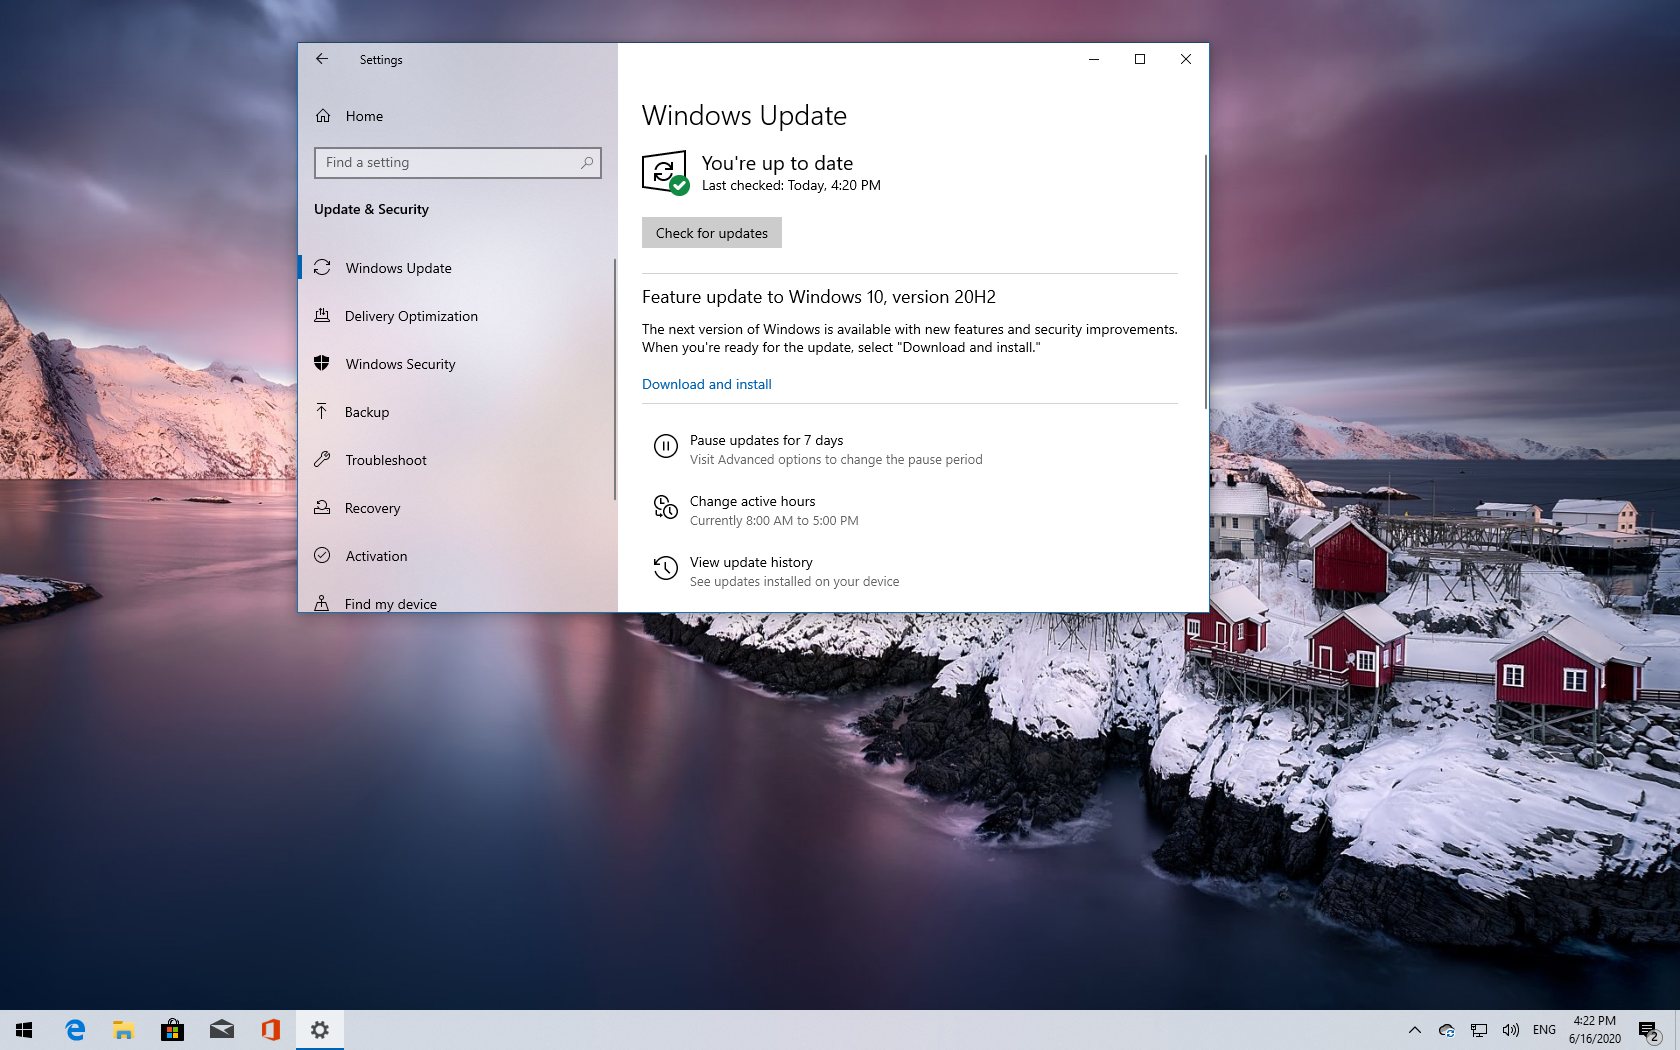Show hidden system tray icons
Viewport: 1680px width, 1050px height.
1414,1030
